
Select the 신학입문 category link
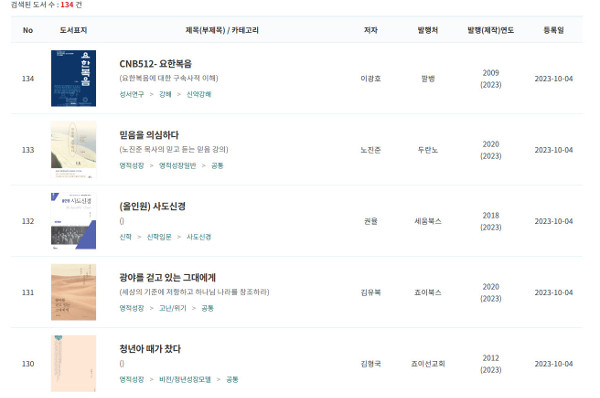(x=159, y=237)
